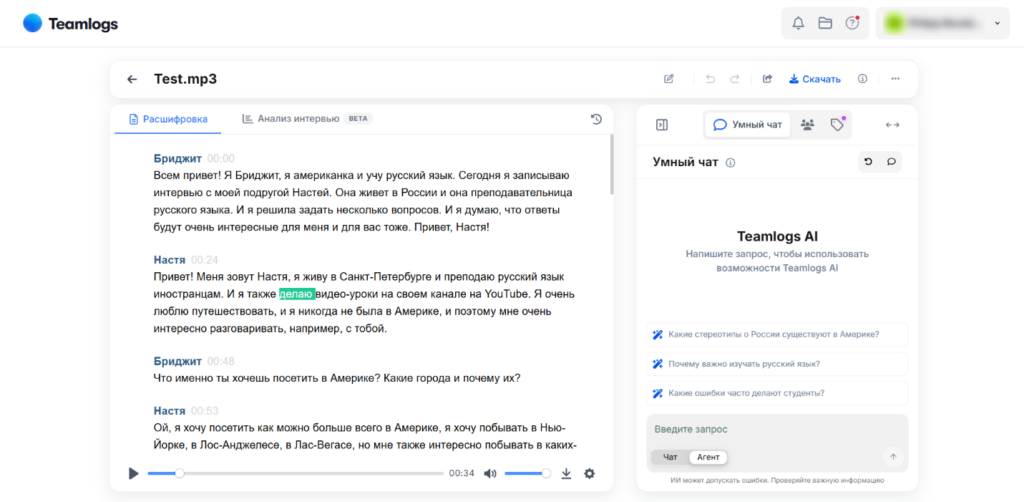Click speaker name Бриджит at 00:48
Viewport: 1024px width, 502px height.
(x=178, y=361)
